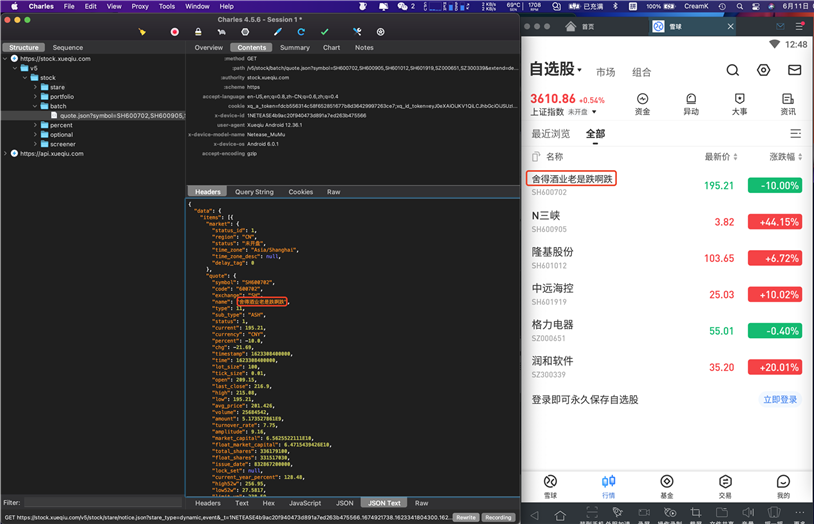Open the 我的 profile tab icon
This screenshot has height=524, width=814.
click(783, 486)
